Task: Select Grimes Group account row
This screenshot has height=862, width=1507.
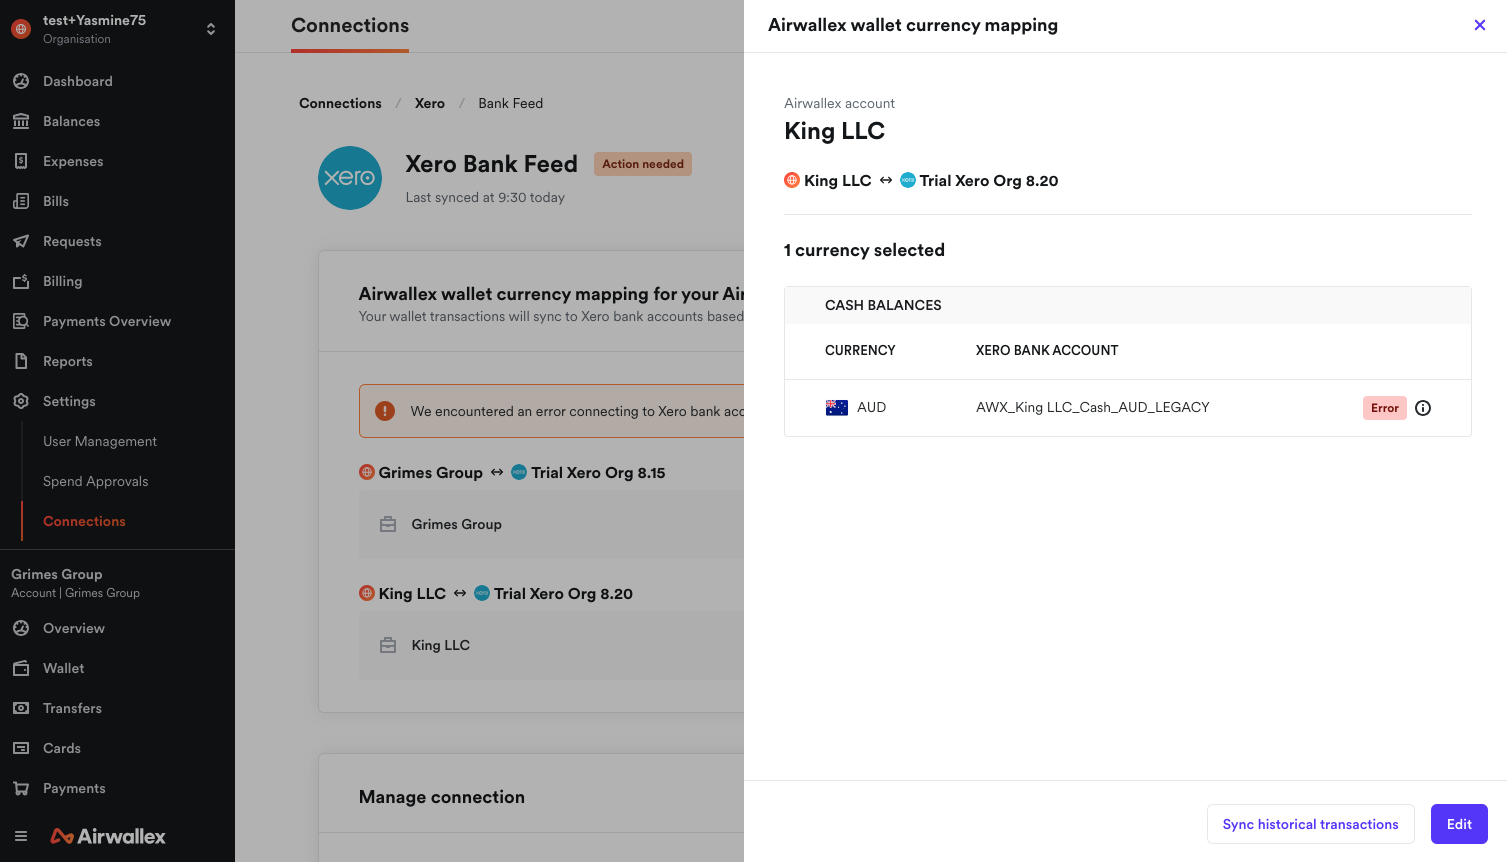Action: [x=551, y=524]
